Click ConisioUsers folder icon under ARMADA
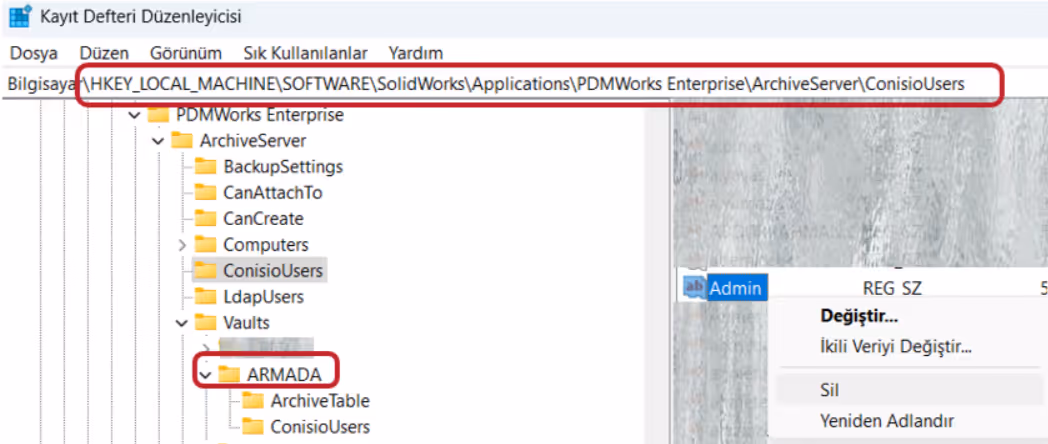This screenshot has width=1048, height=444. [x=253, y=427]
